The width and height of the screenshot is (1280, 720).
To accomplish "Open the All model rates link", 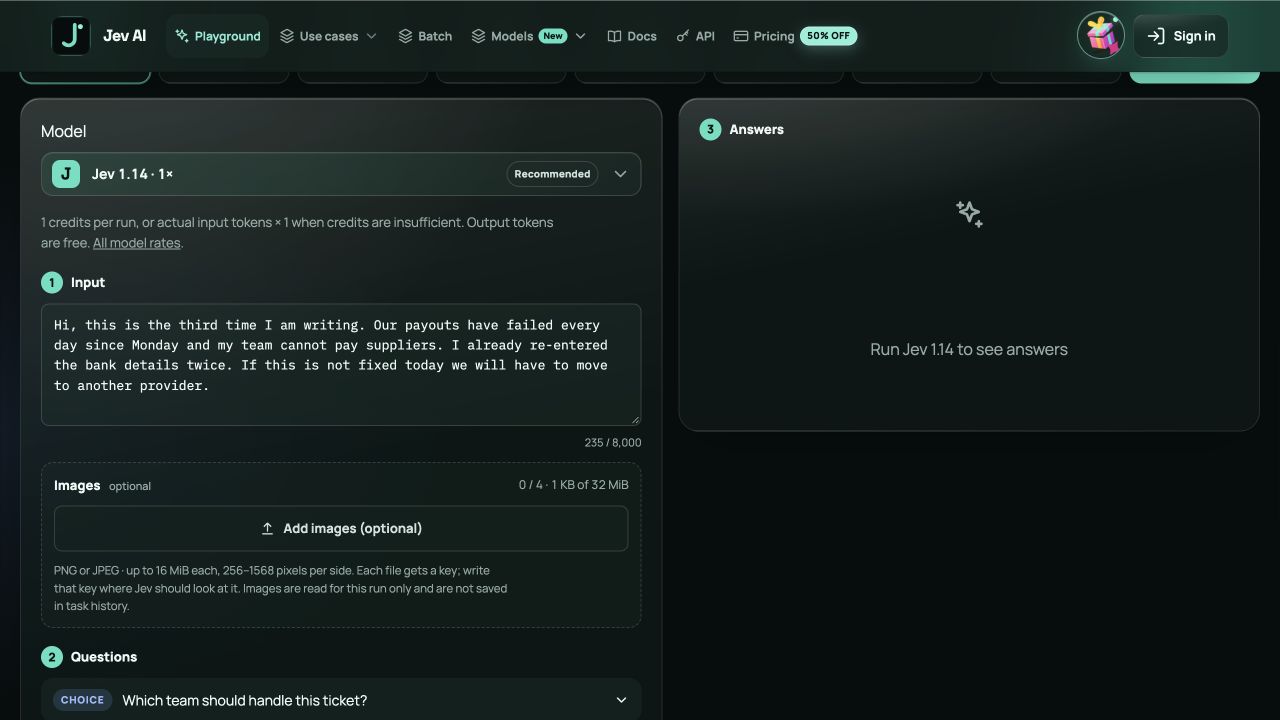I will click(137, 243).
